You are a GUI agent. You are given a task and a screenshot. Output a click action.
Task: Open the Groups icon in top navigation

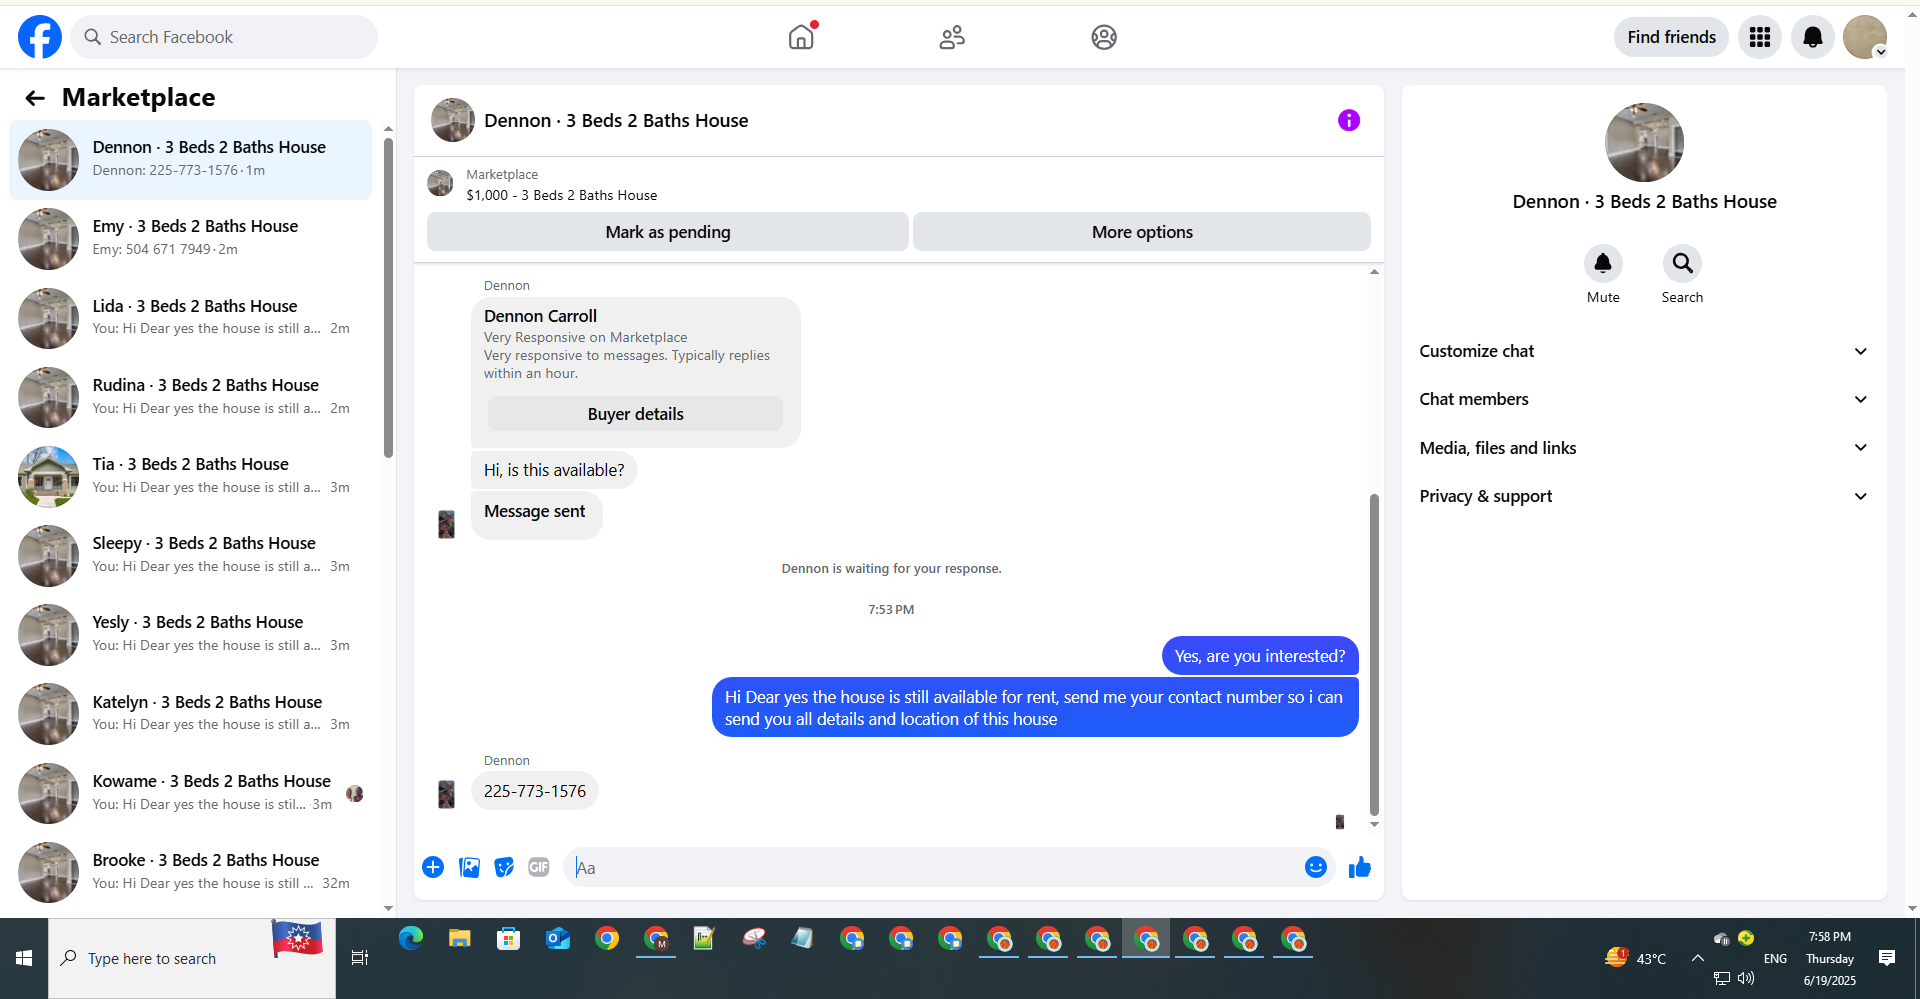1104,37
